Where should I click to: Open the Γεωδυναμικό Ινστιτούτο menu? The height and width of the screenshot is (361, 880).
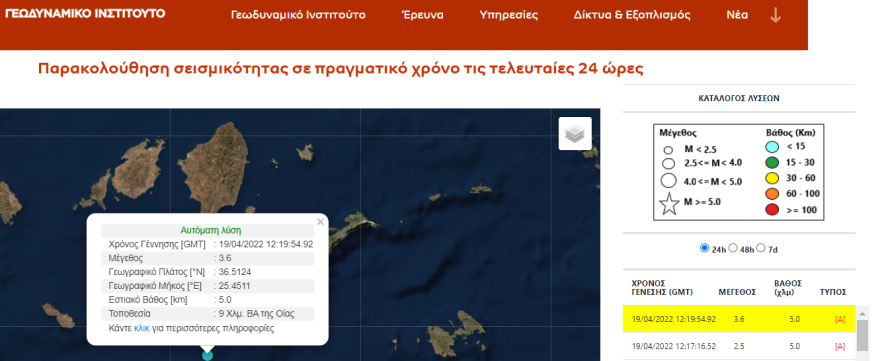298,15
